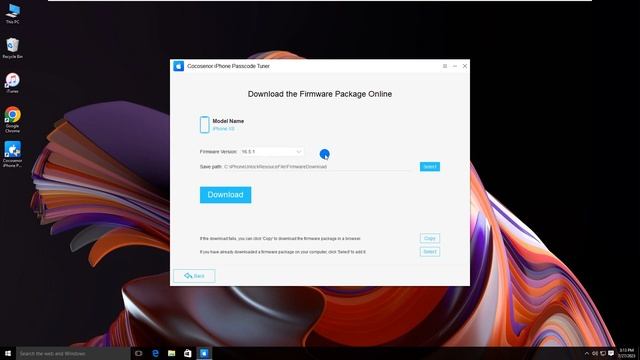Open This PC desktop icon
The width and height of the screenshot is (640, 360).
pyautogui.click(x=12, y=13)
